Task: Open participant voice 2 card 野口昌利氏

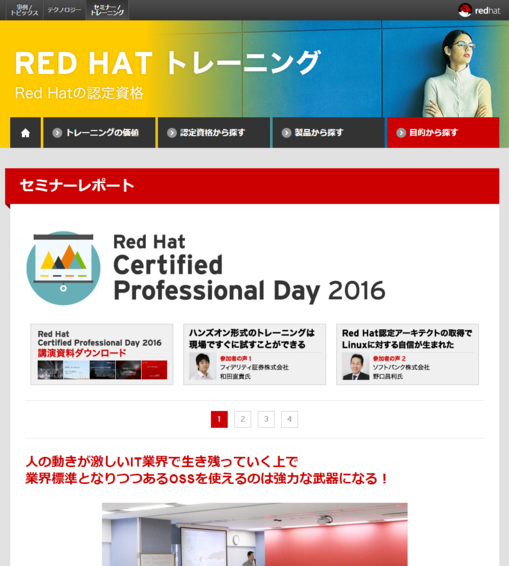Action: coord(408,354)
